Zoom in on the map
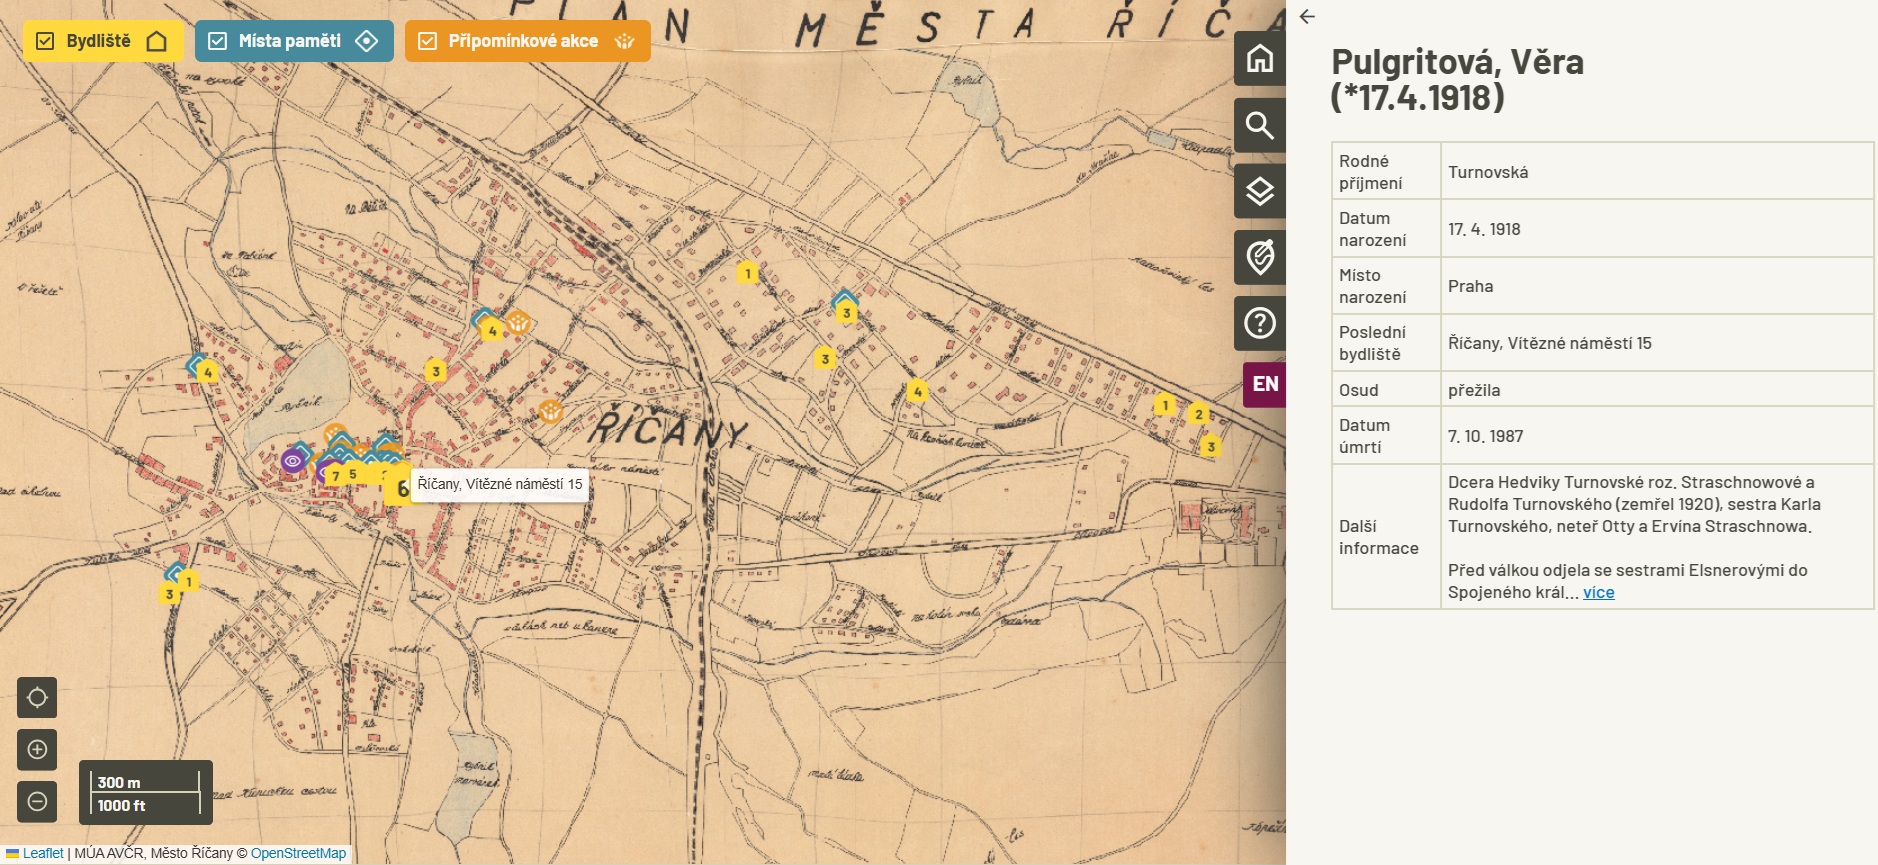1878x865 pixels. (x=37, y=750)
